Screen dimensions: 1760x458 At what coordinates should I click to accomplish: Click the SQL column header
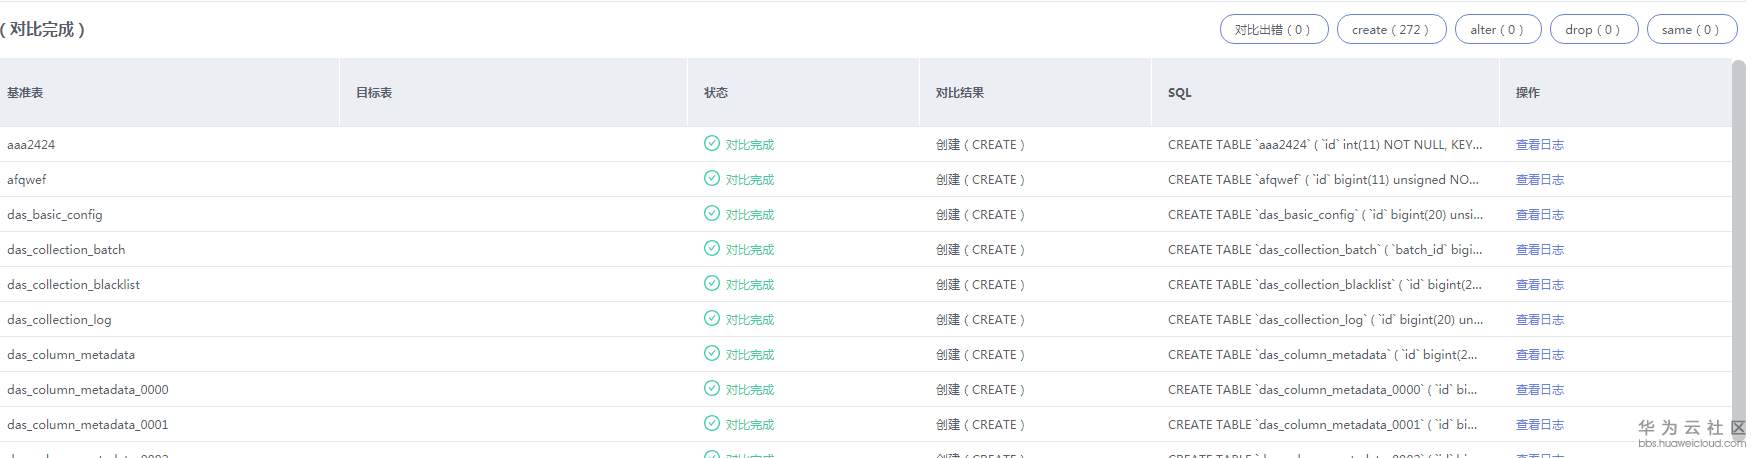point(1180,93)
